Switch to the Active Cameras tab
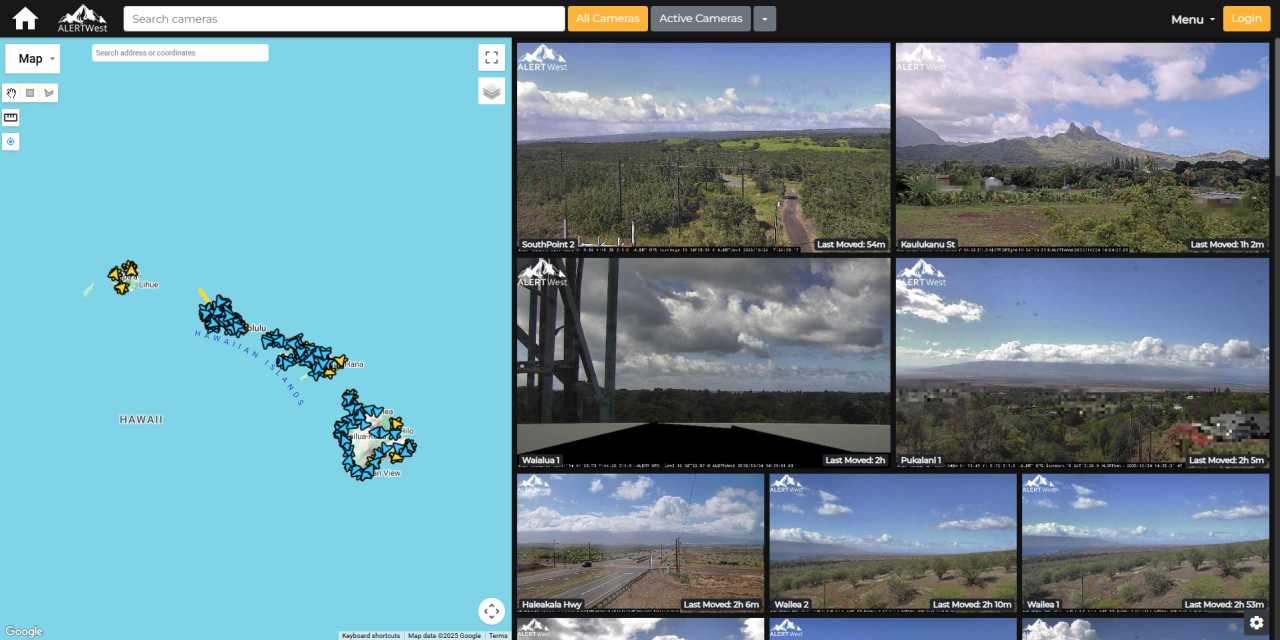The image size is (1280, 640). [x=700, y=18]
